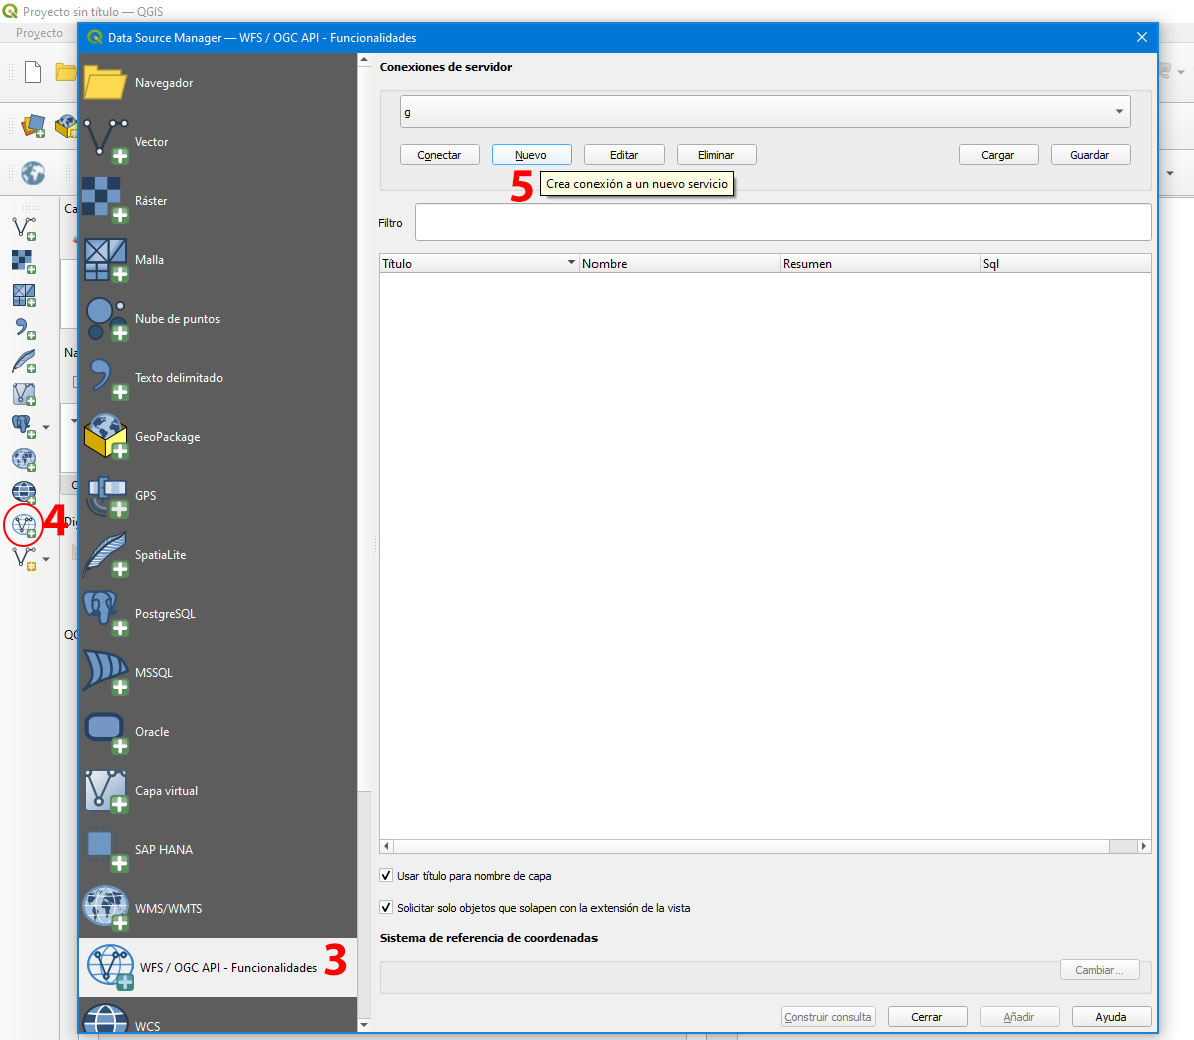
Task: Click New Shapefile Layer icon in left toolbar
Action: click(24, 558)
